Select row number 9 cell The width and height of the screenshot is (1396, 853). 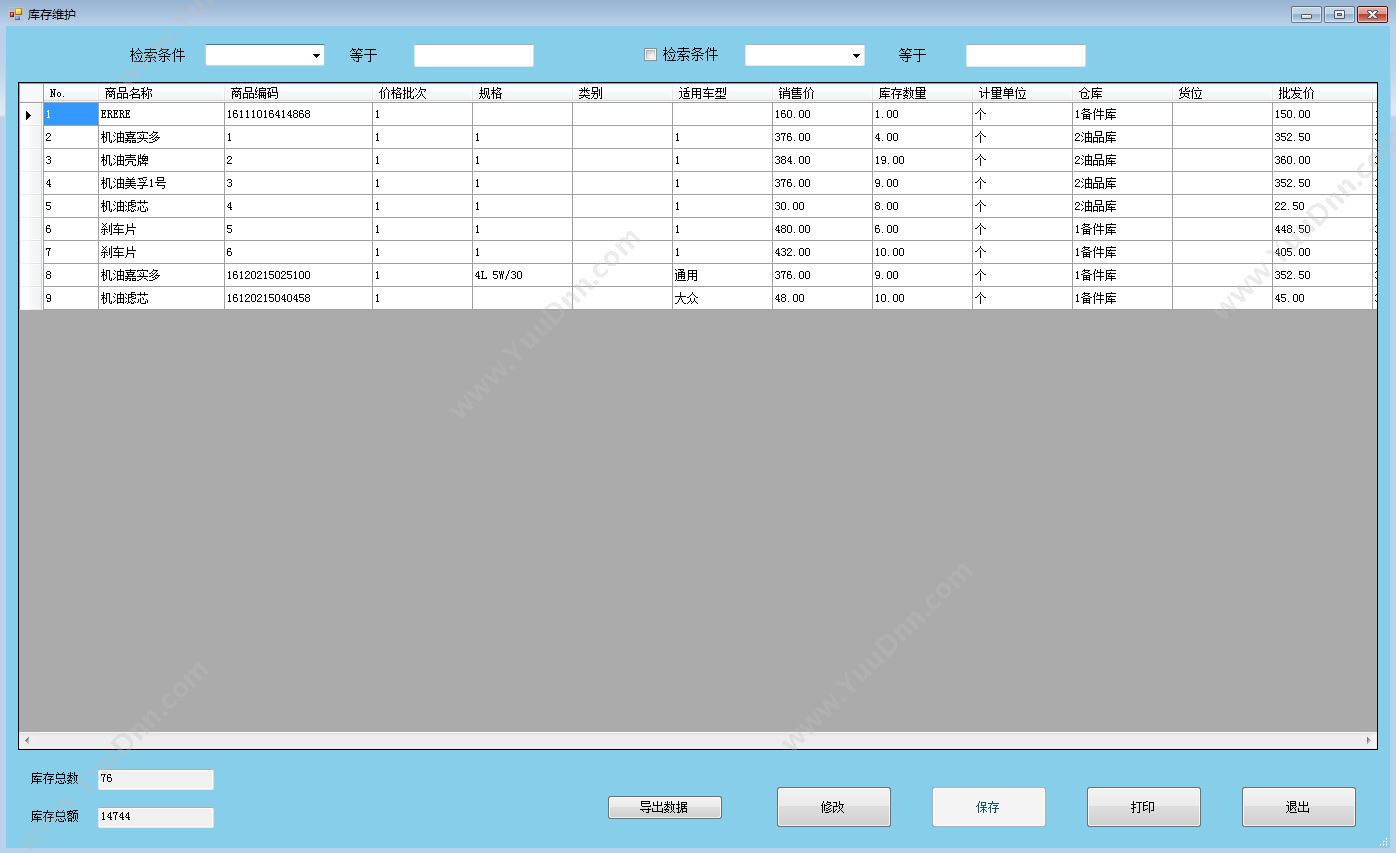click(x=71, y=298)
